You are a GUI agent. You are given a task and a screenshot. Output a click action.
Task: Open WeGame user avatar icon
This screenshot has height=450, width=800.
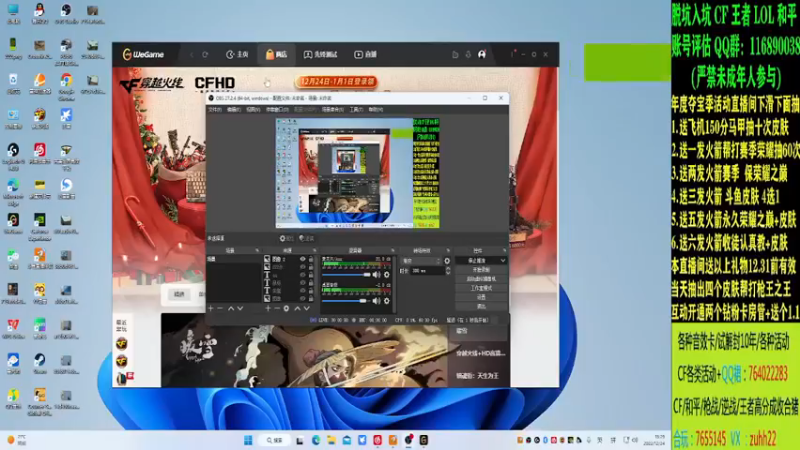coord(482,54)
